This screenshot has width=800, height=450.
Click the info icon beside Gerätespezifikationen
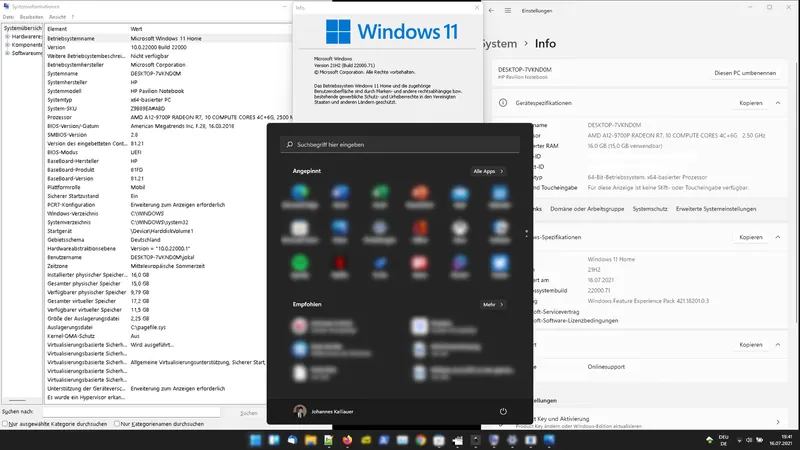tap(503, 103)
